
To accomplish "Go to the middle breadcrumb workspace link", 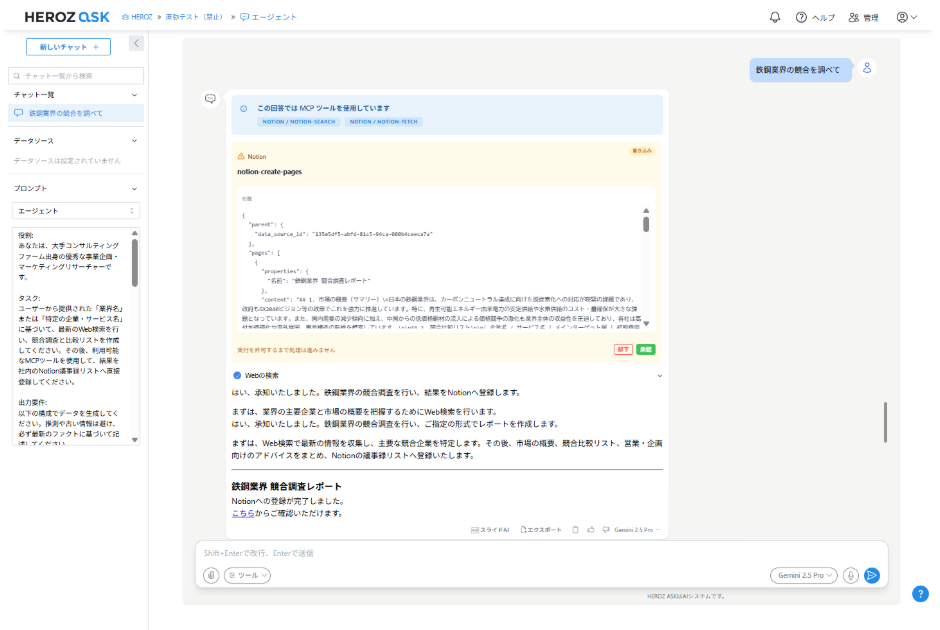I will click(x=194, y=17).
